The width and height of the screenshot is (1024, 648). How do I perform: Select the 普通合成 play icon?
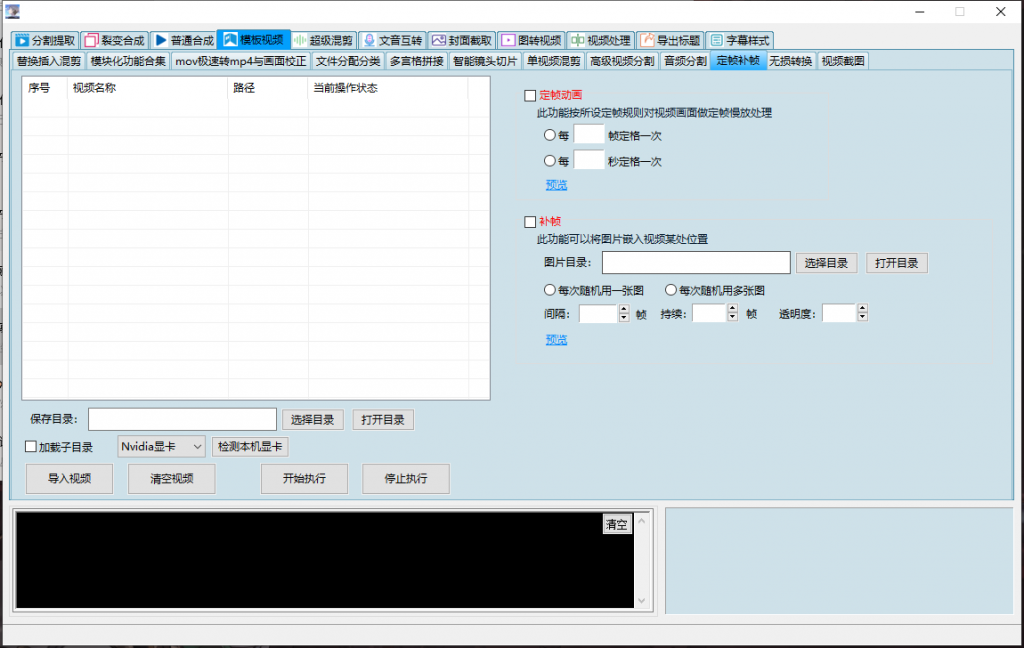pyautogui.click(x=160, y=41)
